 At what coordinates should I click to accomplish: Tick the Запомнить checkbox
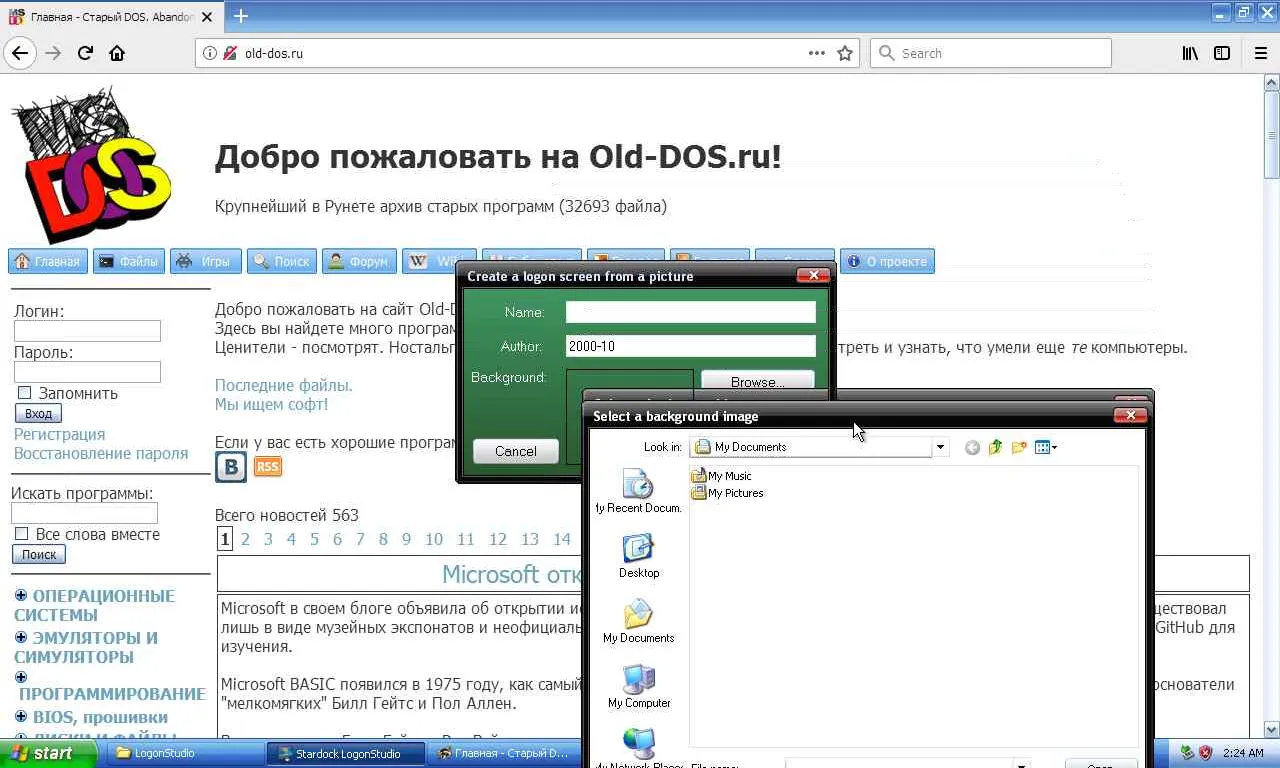pyautogui.click(x=24, y=393)
